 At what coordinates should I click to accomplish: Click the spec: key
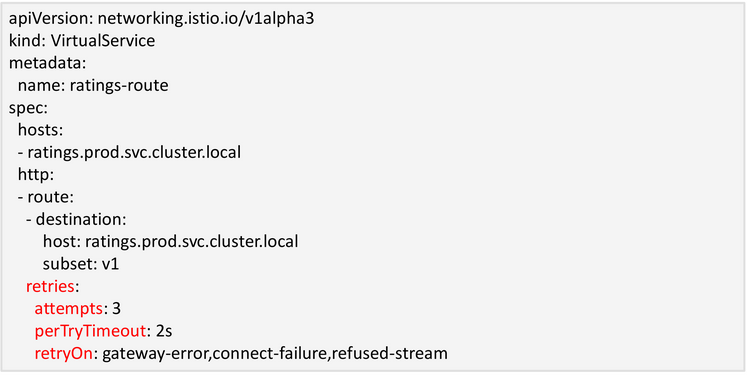click(28, 108)
